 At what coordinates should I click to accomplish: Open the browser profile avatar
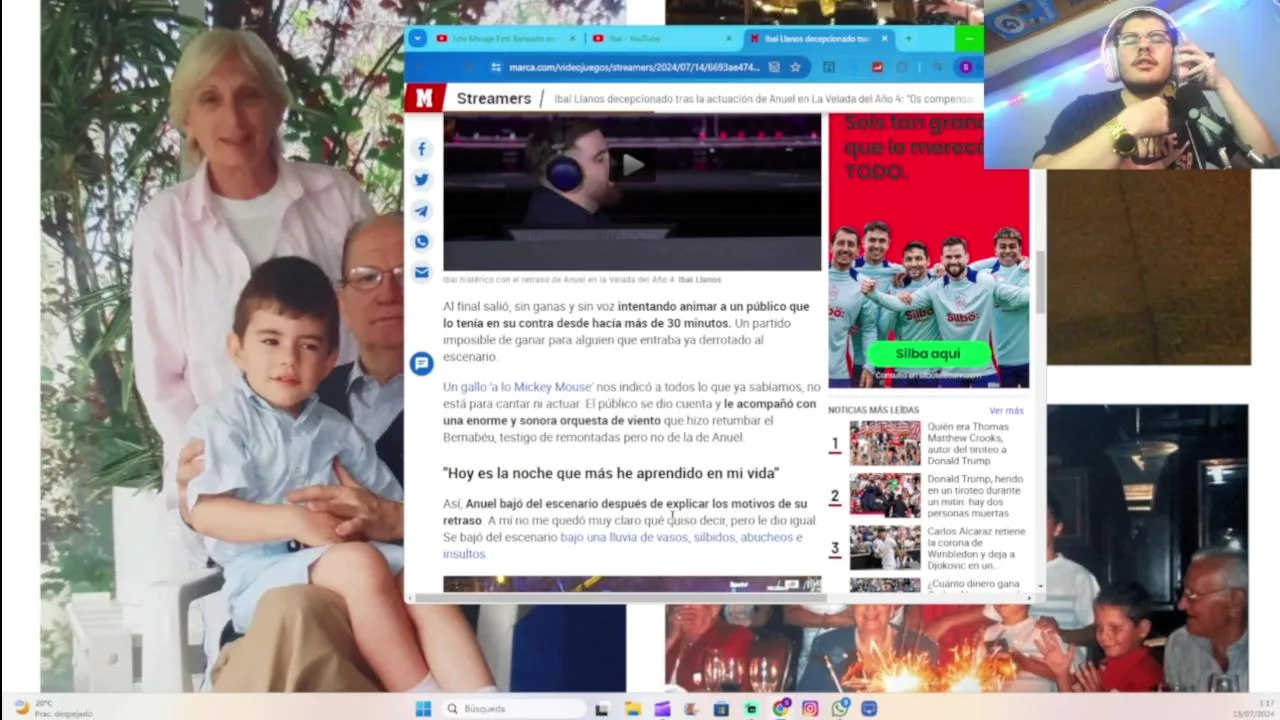coord(965,67)
